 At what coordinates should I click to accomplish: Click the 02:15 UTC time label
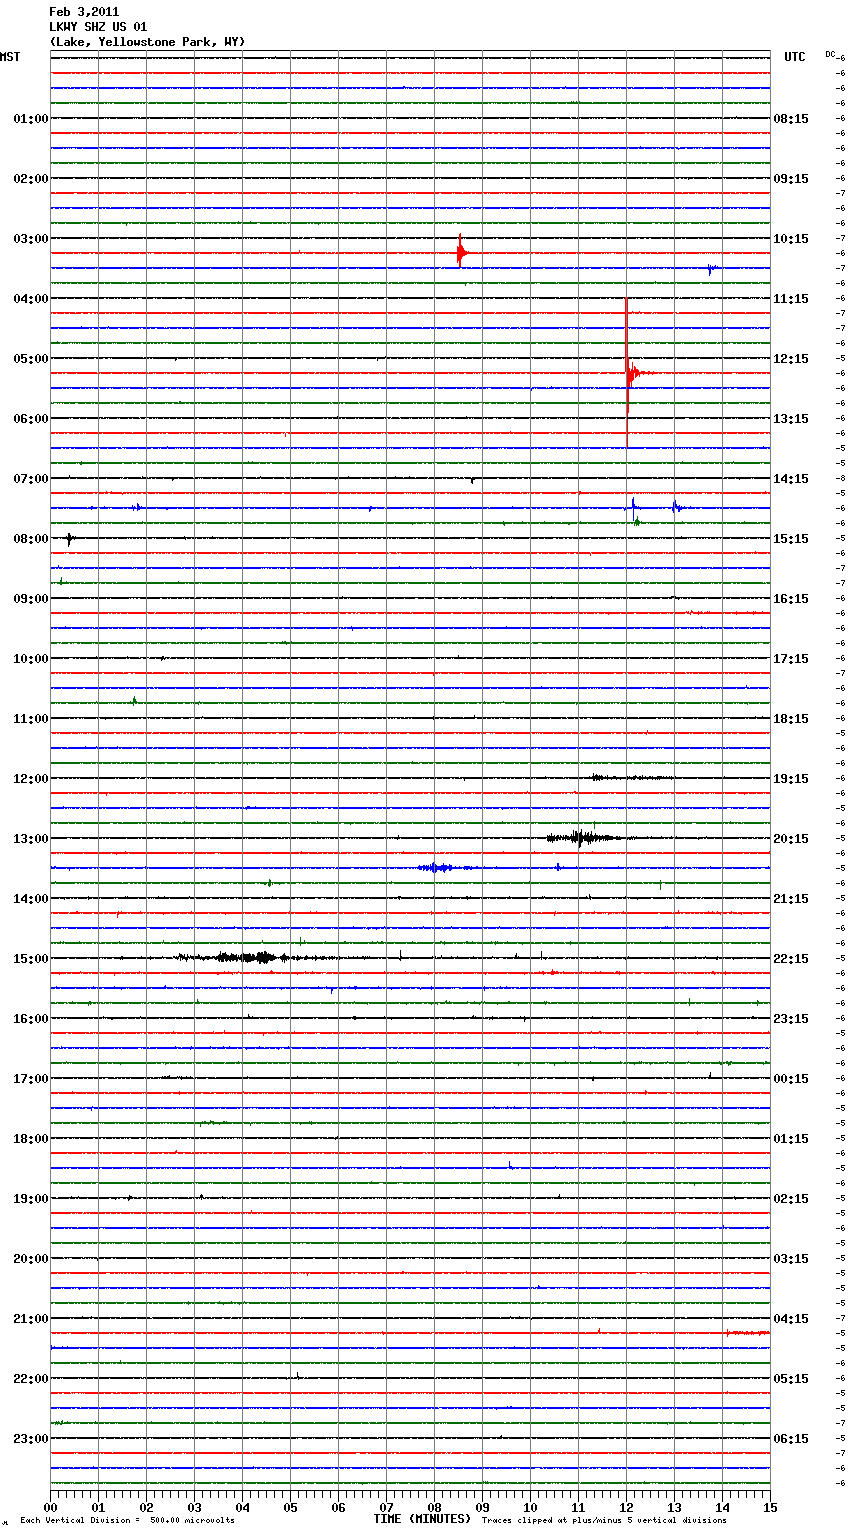coord(791,1199)
